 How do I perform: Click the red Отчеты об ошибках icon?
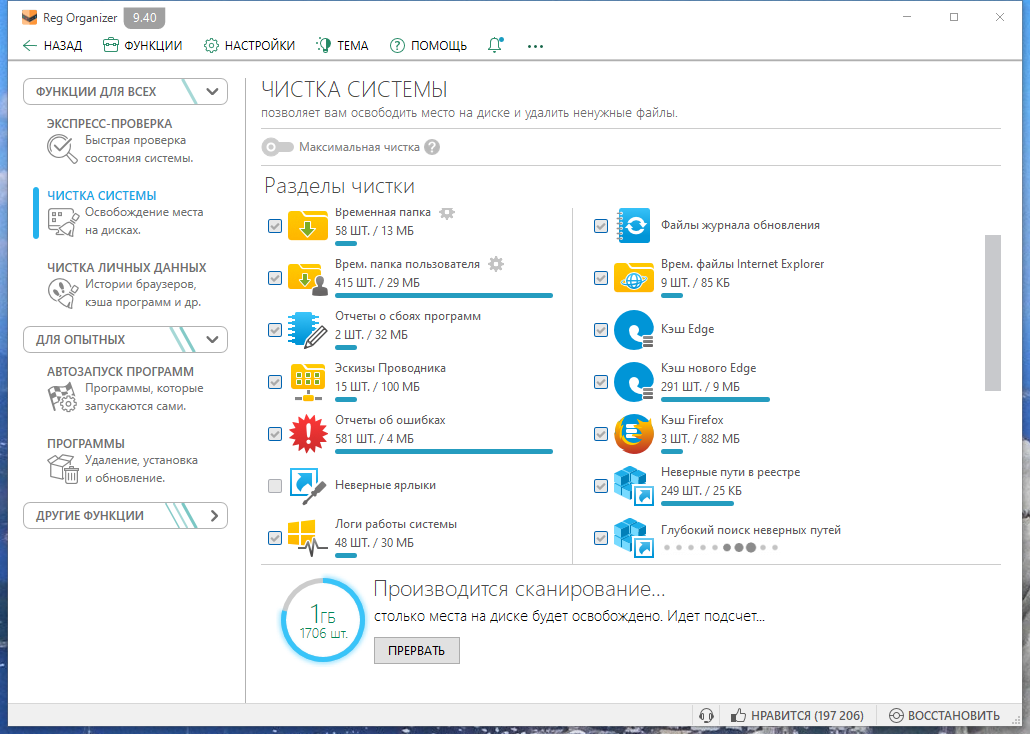coord(307,434)
